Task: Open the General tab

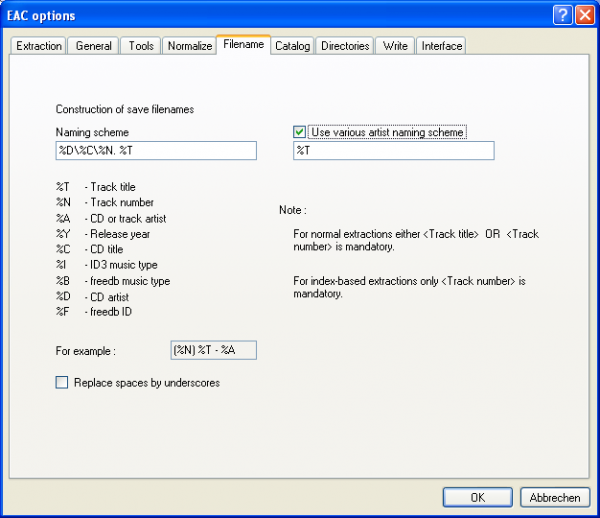Action: pos(93,46)
